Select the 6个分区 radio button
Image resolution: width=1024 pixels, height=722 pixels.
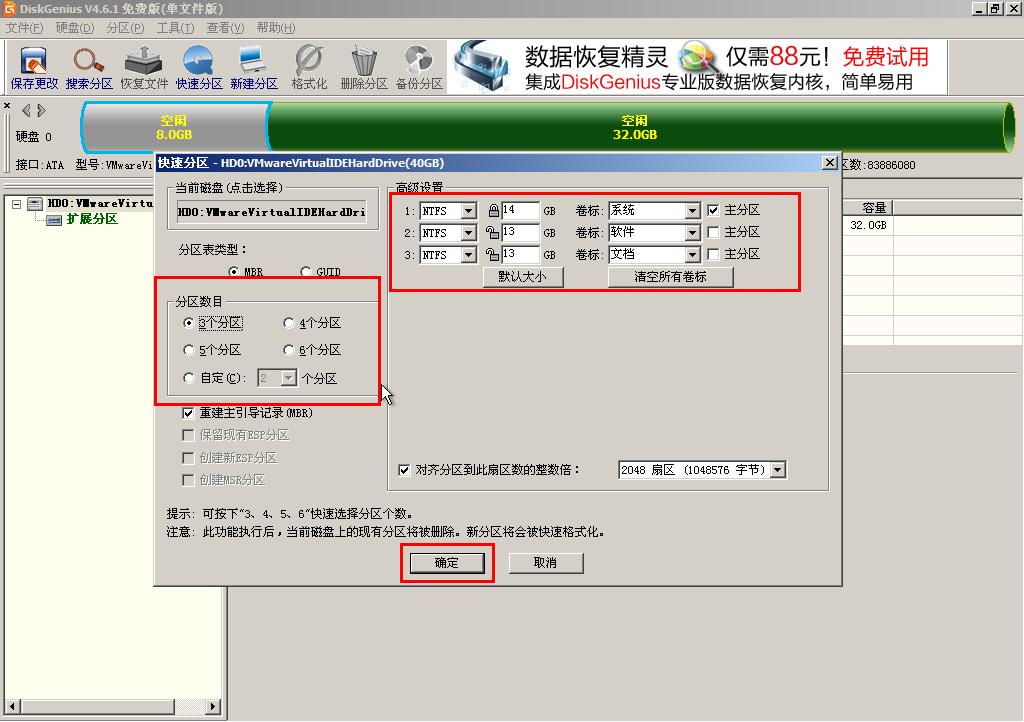click(x=289, y=350)
